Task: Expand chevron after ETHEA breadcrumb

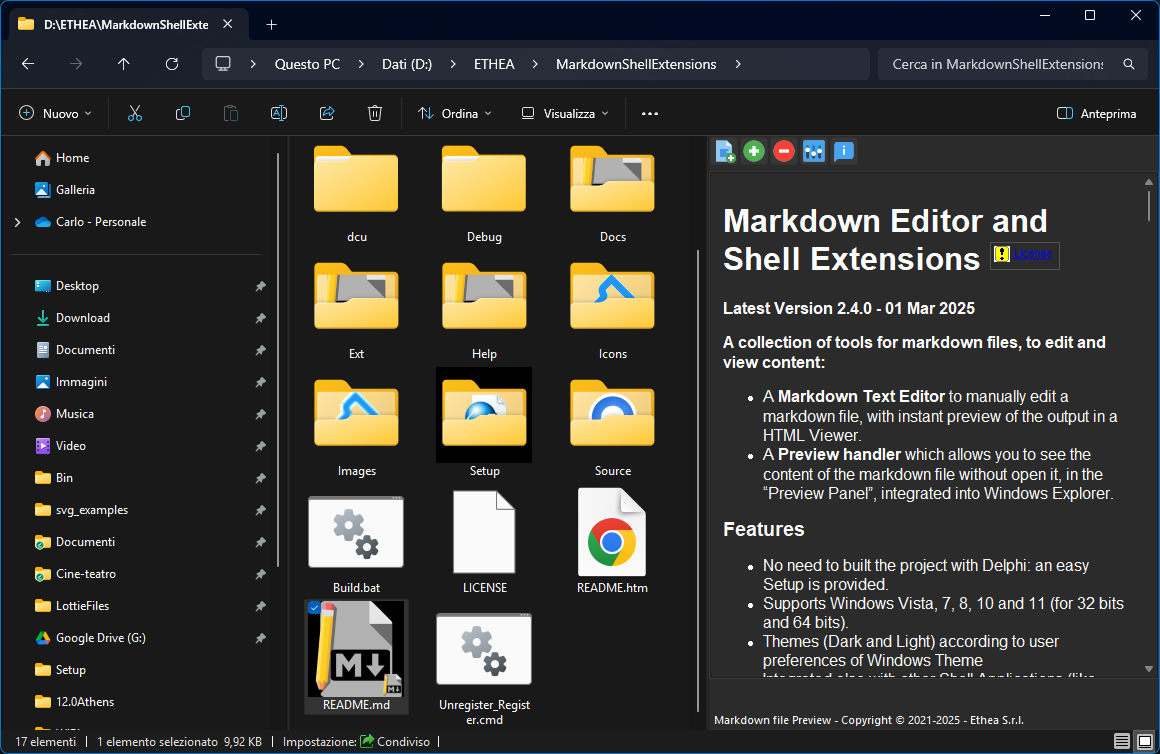Action: pos(535,64)
